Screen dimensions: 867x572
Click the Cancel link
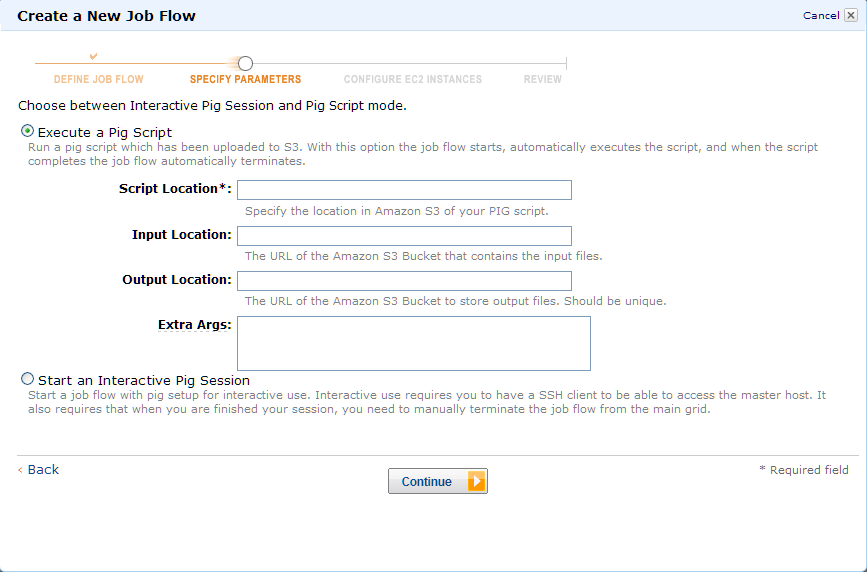click(x=821, y=15)
